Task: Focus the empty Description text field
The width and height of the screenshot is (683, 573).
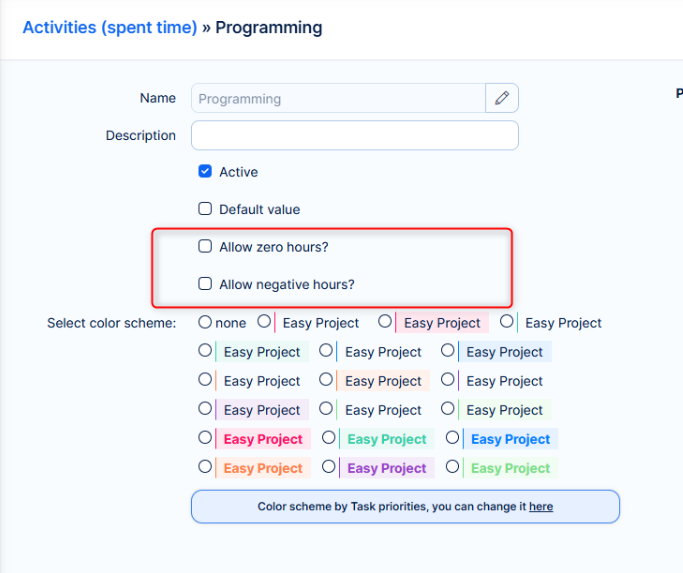Action: [x=354, y=135]
